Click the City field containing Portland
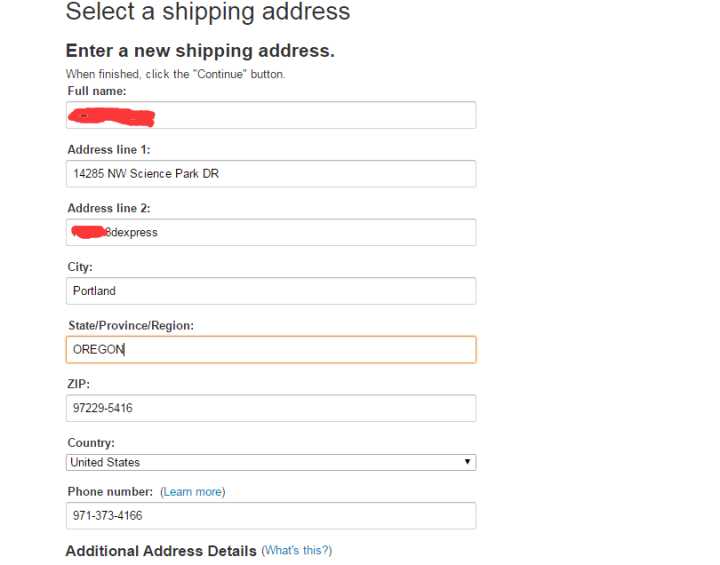This screenshot has height=565, width=720. [x=270, y=291]
